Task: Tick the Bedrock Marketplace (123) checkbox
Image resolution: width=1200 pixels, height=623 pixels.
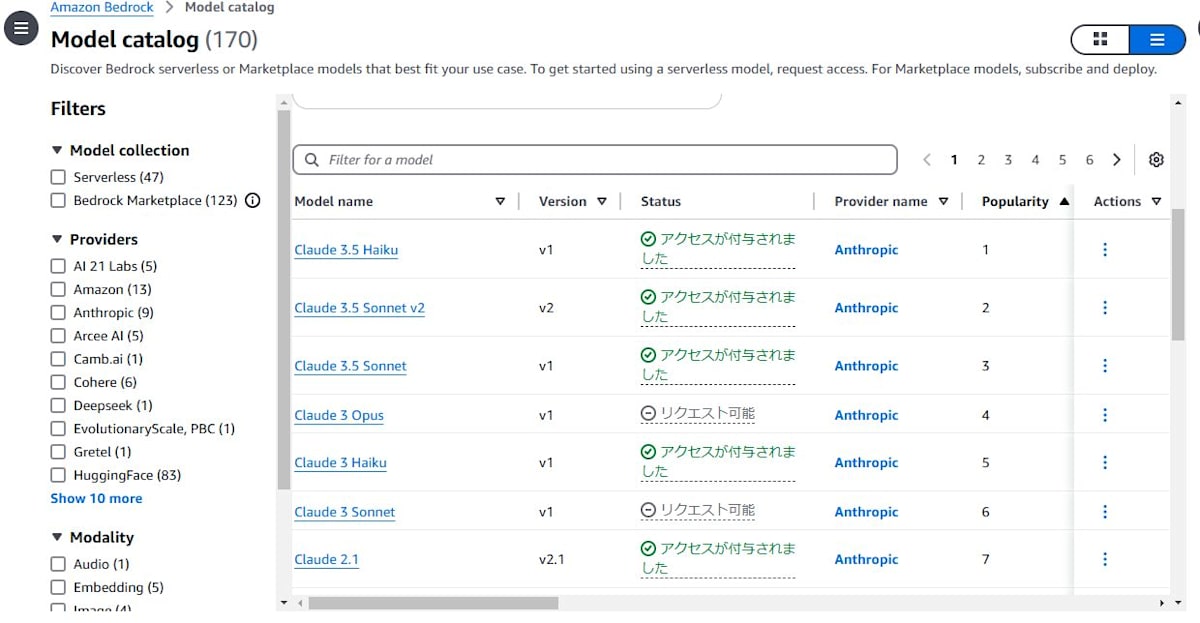Action: click(58, 200)
